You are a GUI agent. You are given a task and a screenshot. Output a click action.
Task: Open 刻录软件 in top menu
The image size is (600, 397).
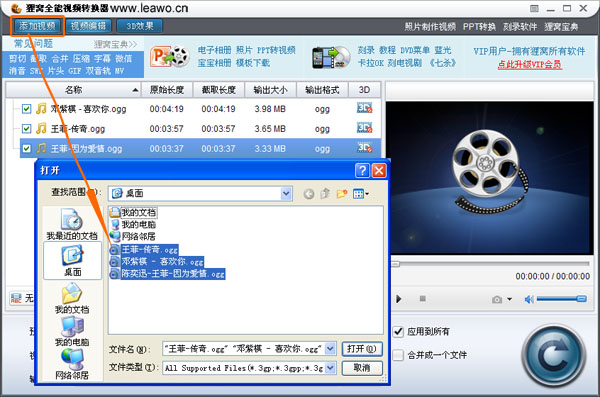(x=520, y=27)
